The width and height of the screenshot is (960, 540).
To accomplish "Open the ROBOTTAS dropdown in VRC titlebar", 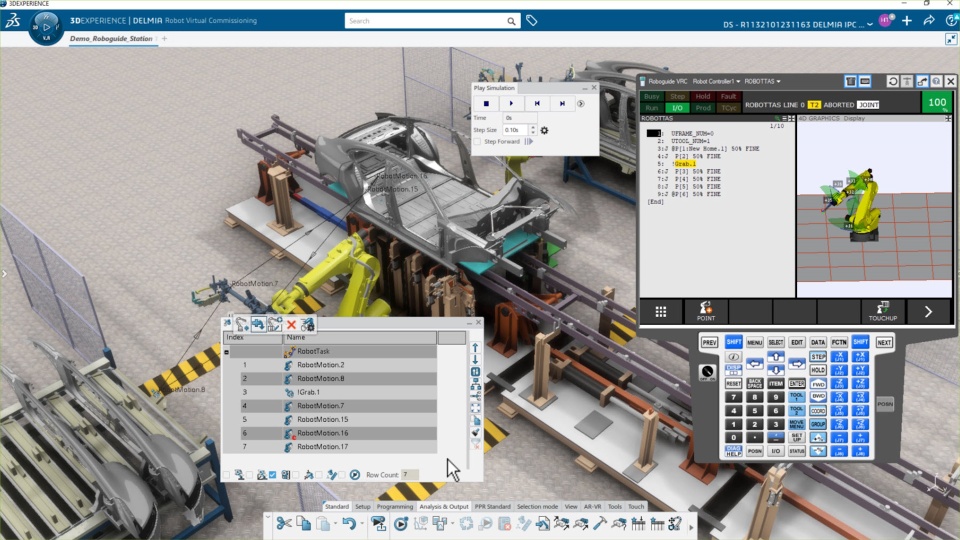I will click(x=762, y=81).
